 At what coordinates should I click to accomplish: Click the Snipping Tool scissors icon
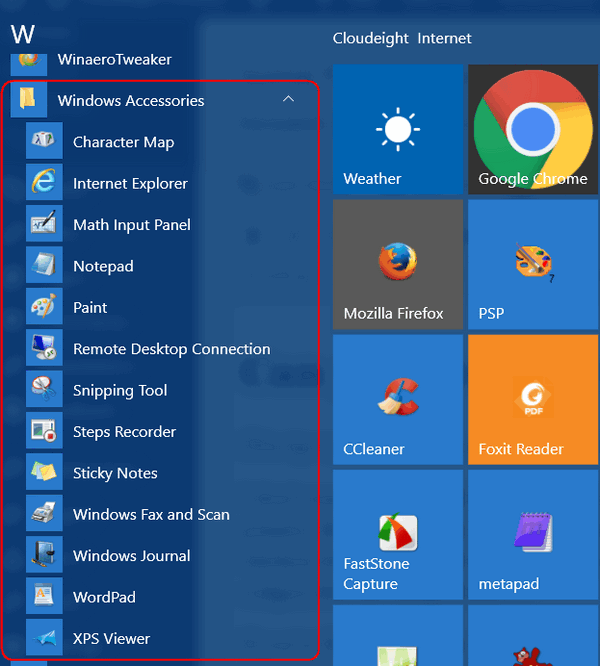[x=44, y=389]
